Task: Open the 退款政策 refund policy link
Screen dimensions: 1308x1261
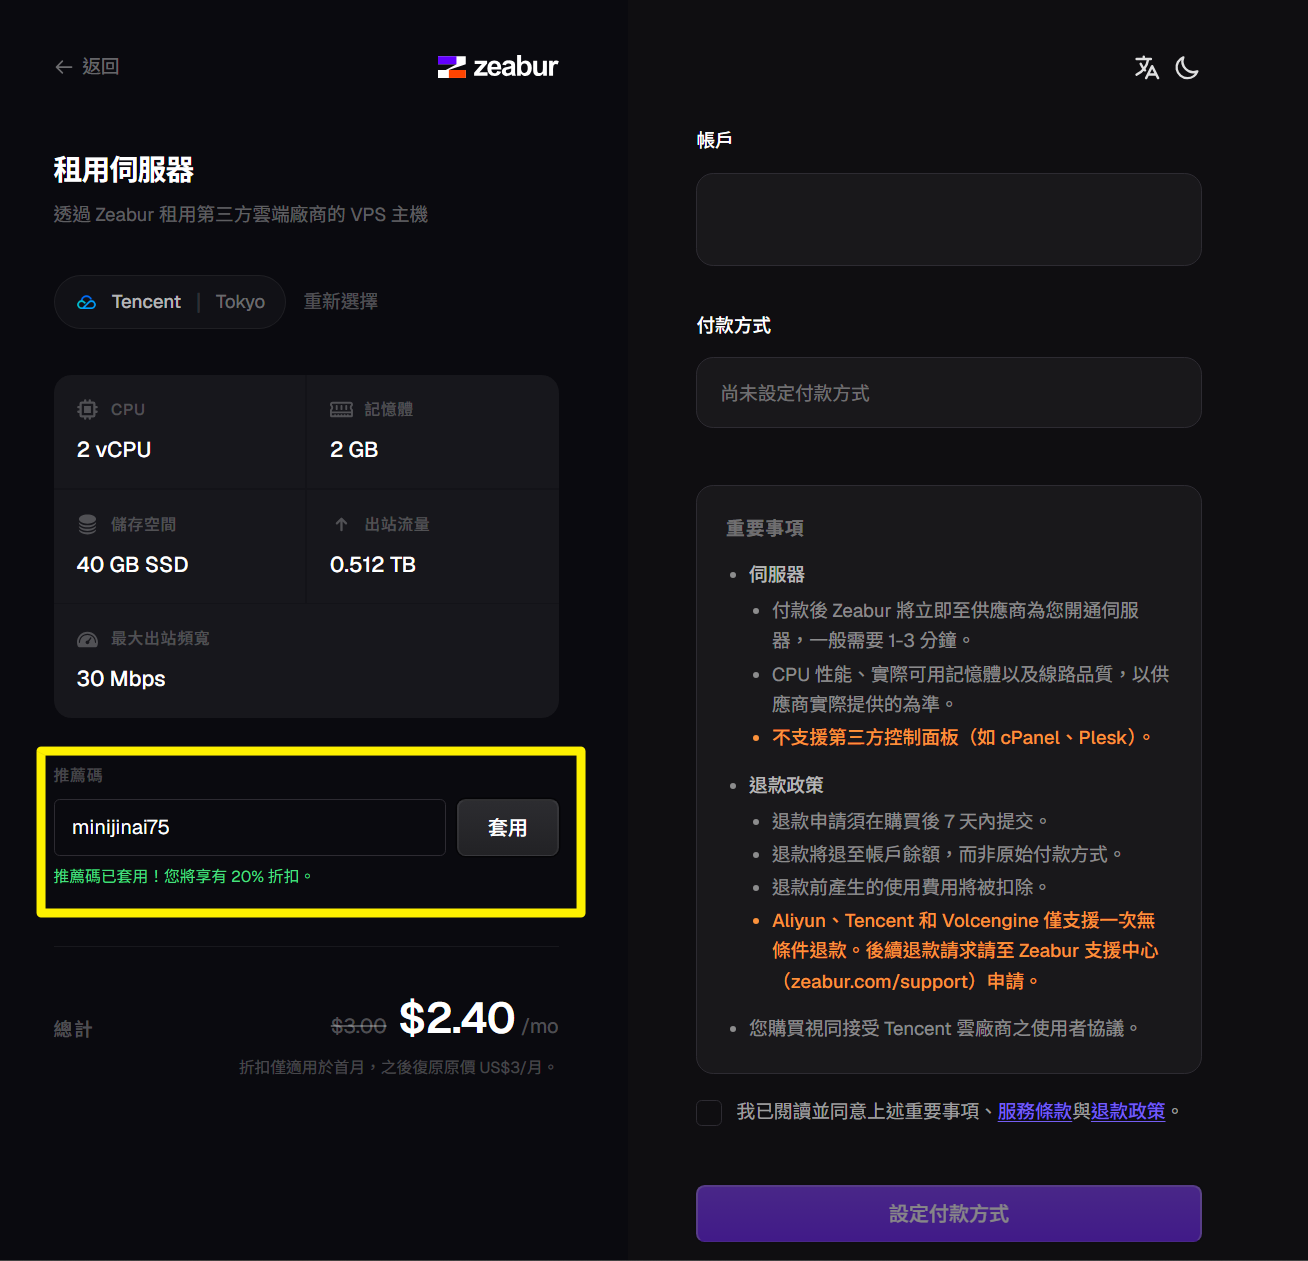Action: pos(1128,1111)
